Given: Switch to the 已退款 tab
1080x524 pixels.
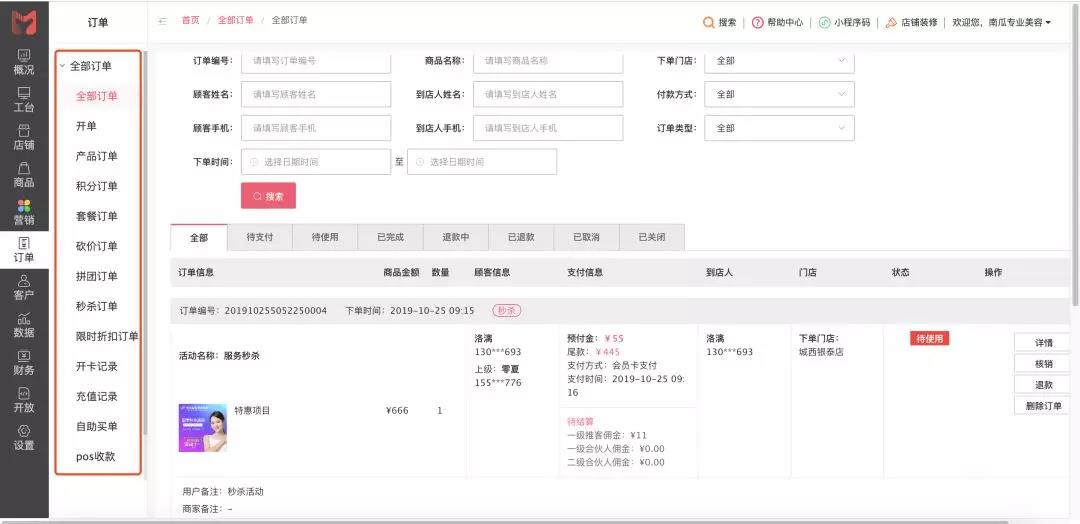Looking at the screenshot, I should 521,237.
